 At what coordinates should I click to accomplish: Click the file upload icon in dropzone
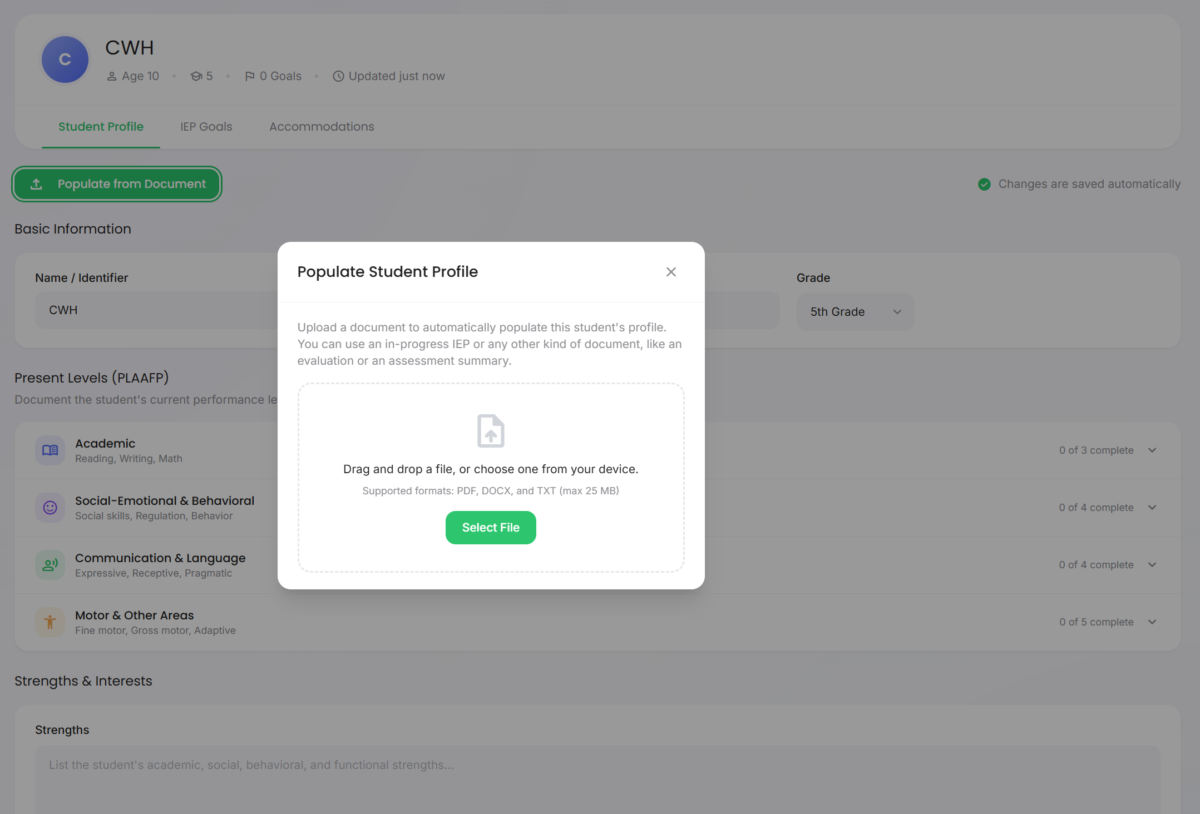[490, 431]
